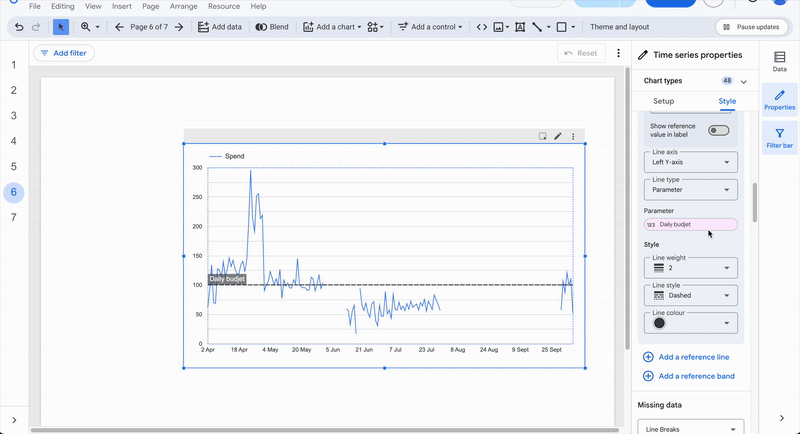Open the Filter bar panel
This screenshot has height=434, width=800.
coord(779,138)
